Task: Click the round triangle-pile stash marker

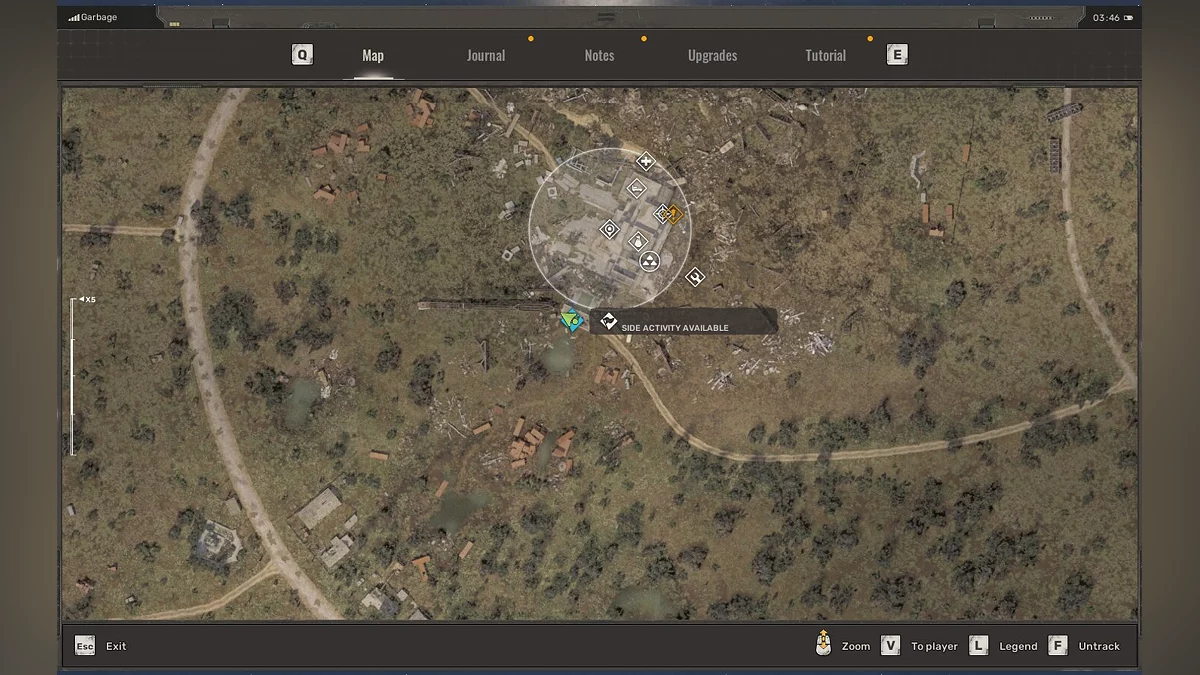Action: coord(650,263)
